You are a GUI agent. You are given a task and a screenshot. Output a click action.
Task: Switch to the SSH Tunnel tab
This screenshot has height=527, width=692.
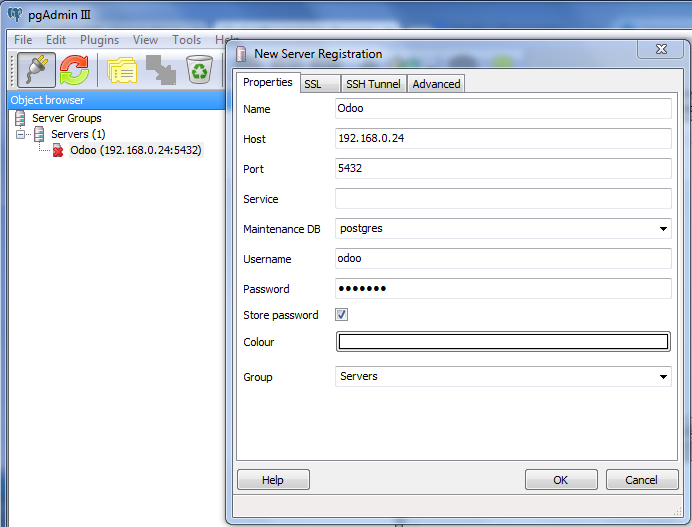pyautogui.click(x=373, y=84)
